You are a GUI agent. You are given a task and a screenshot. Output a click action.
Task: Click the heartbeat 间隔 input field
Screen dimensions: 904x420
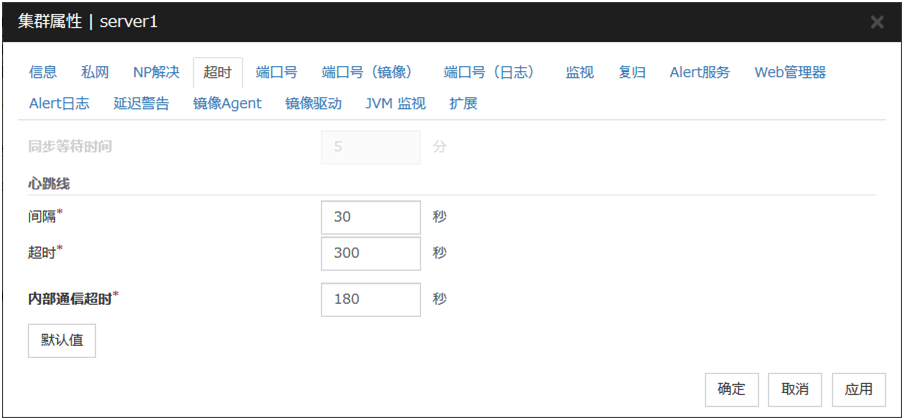371,217
